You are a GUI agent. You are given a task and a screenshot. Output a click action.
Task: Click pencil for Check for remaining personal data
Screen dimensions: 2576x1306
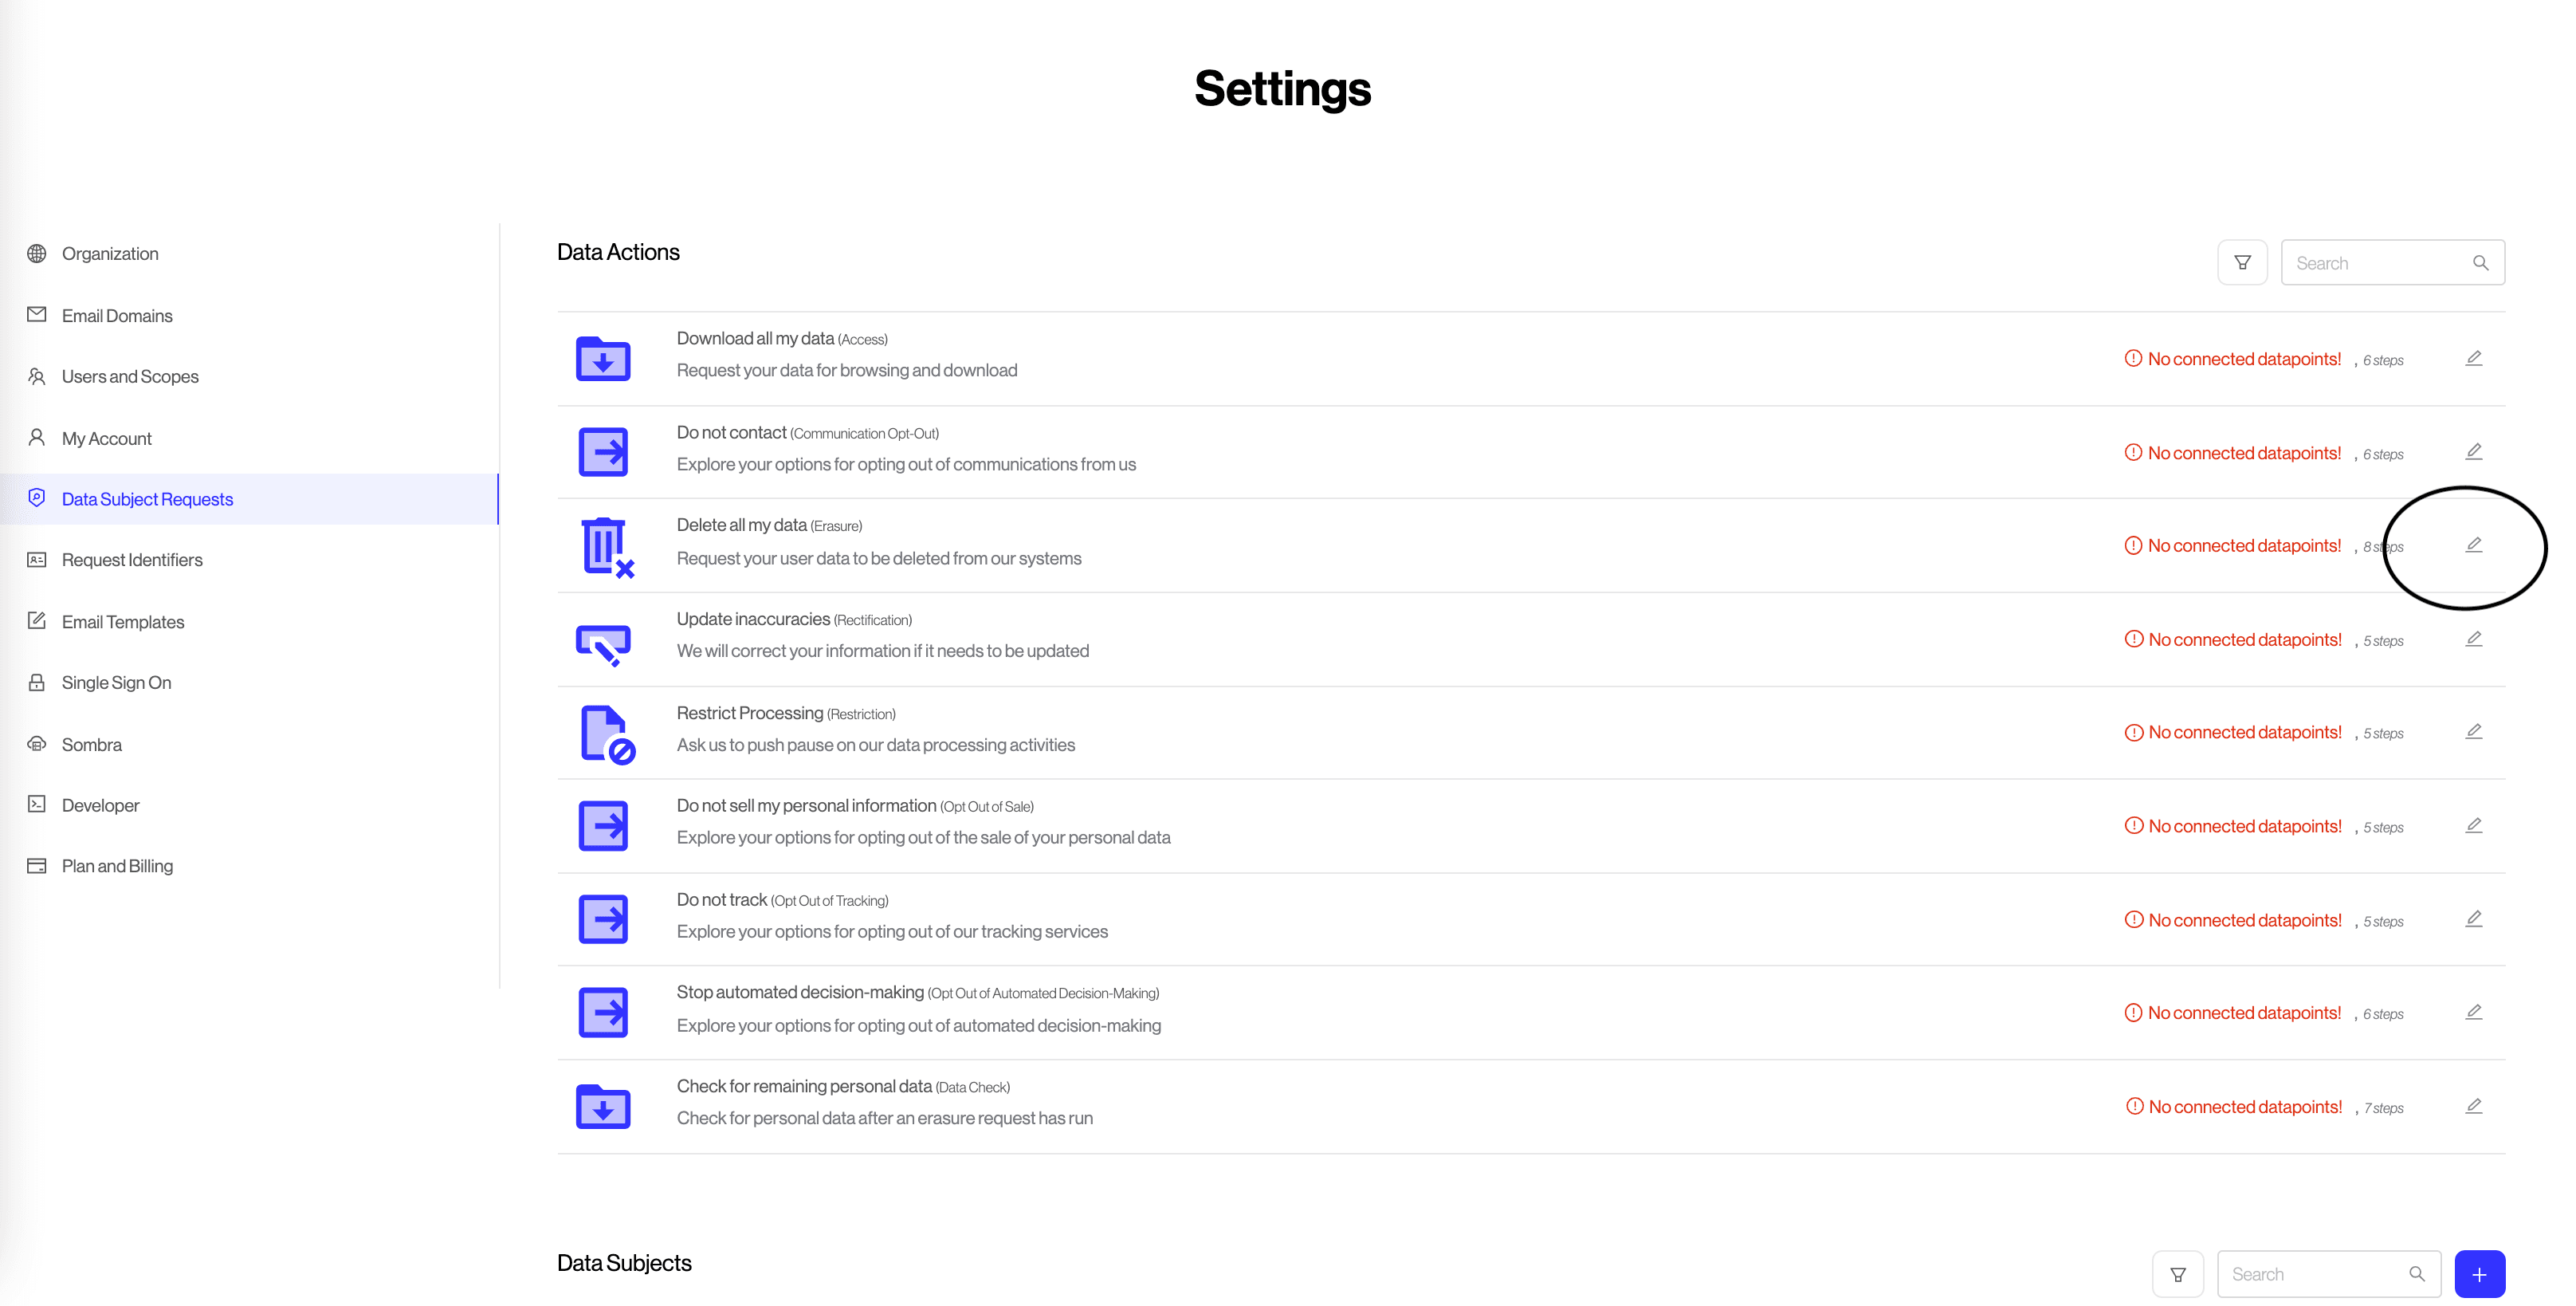[x=2473, y=1106]
